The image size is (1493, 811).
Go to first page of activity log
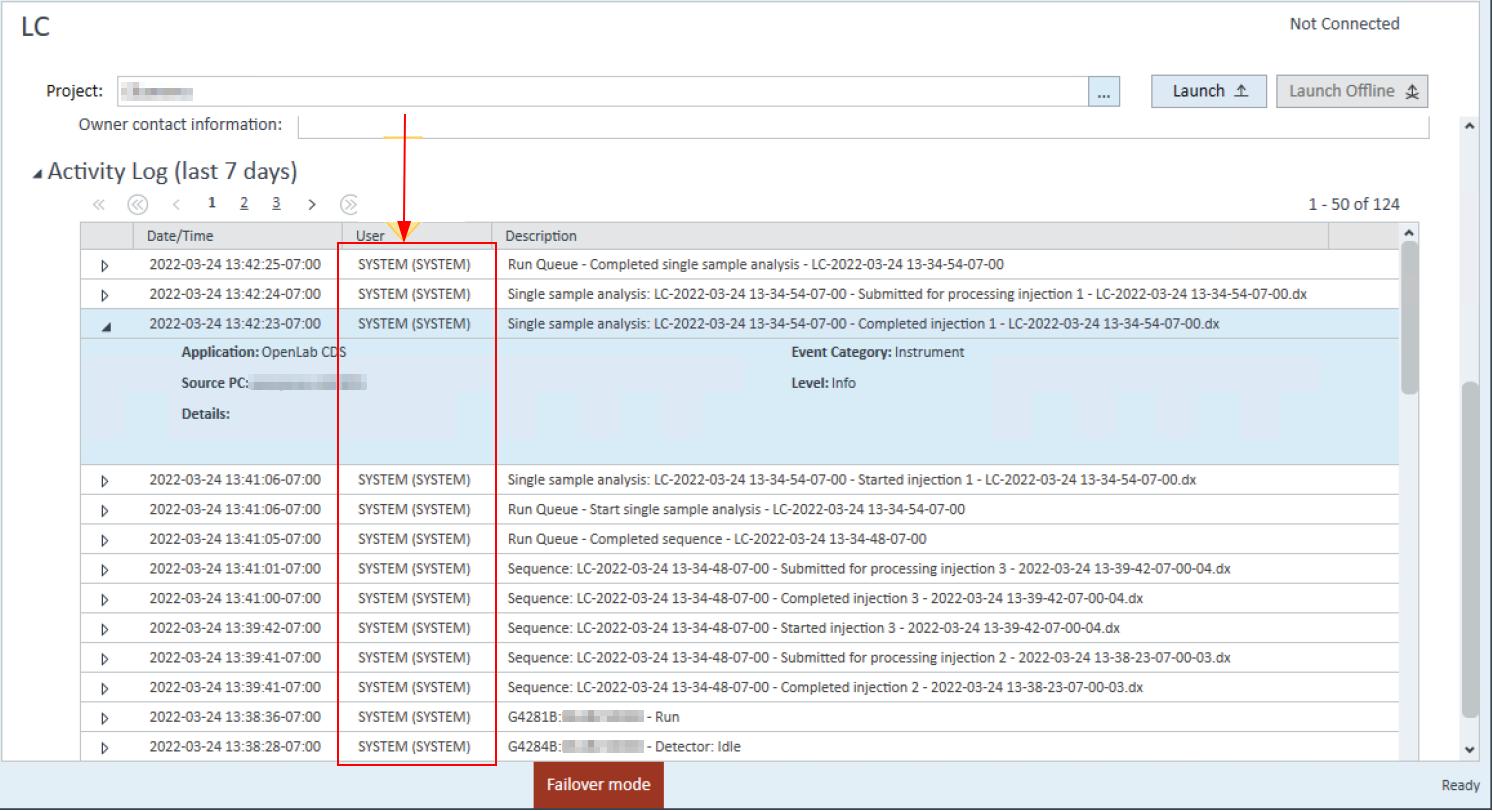tap(99, 204)
